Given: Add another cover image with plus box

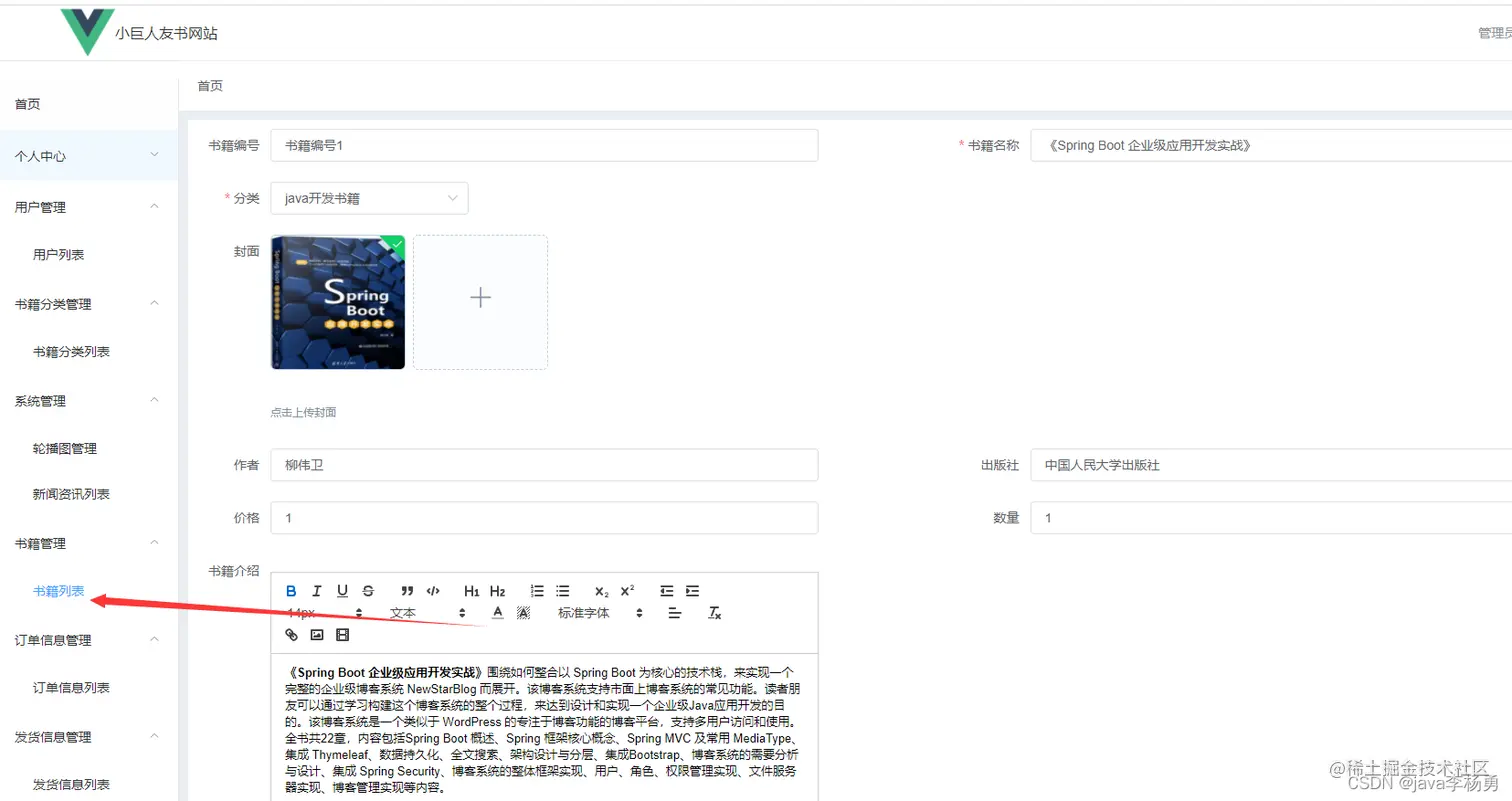Looking at the screenshot, I should point(480,302).
